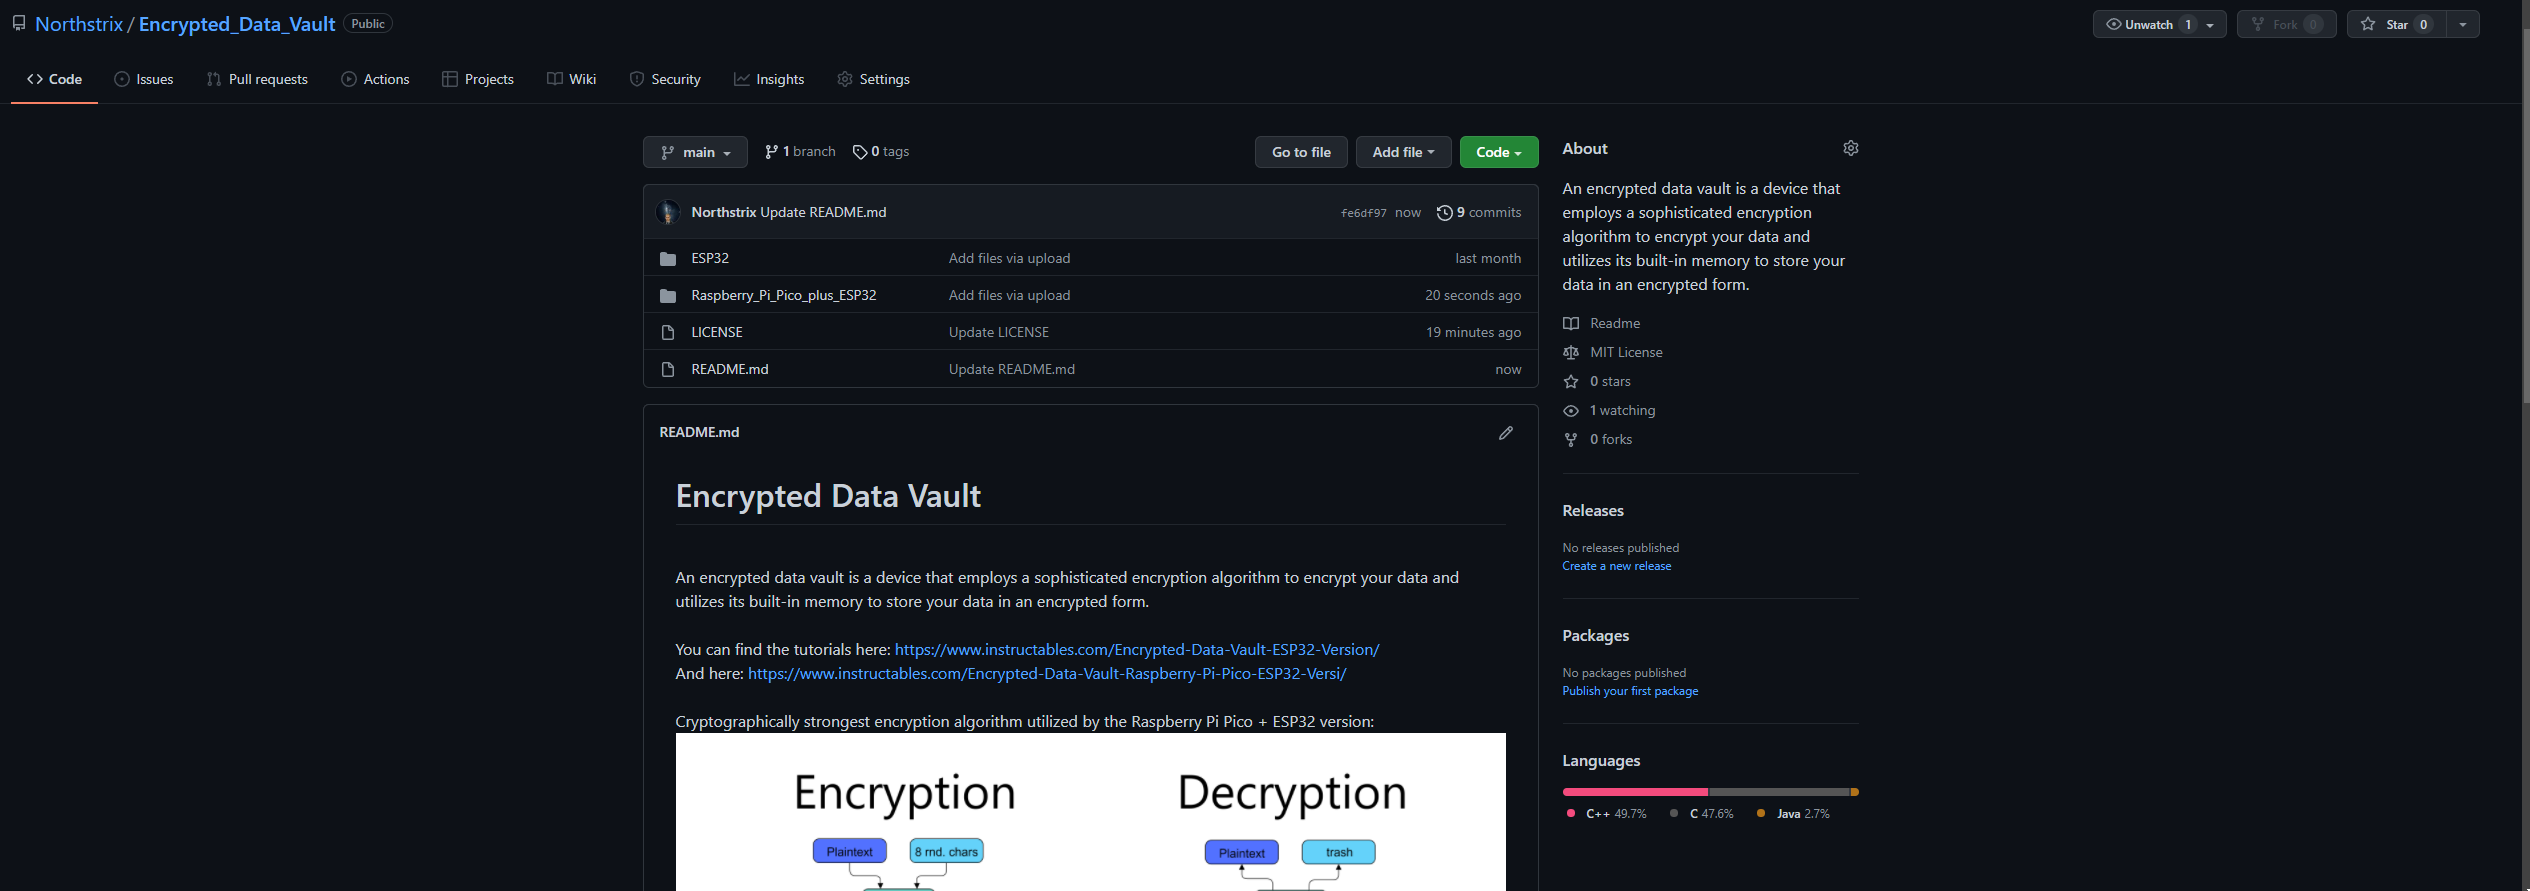Open the Insights tab
The width and height of the screenshot is (2530, 891).
[769, 79]
